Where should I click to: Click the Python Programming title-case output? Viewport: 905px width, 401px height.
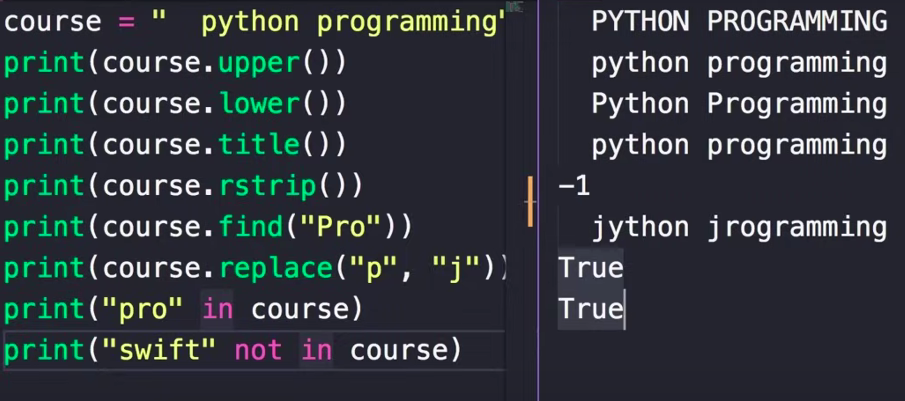click(x=739, y=104)
